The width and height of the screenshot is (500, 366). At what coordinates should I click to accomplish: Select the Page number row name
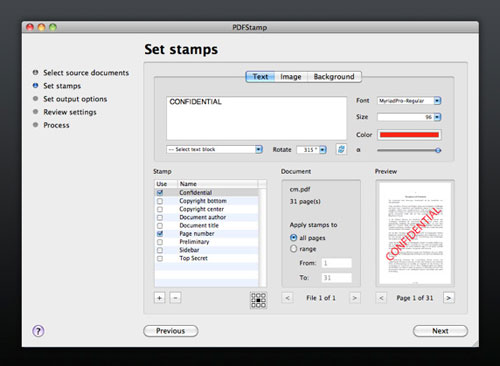click(x=197, y=234)
